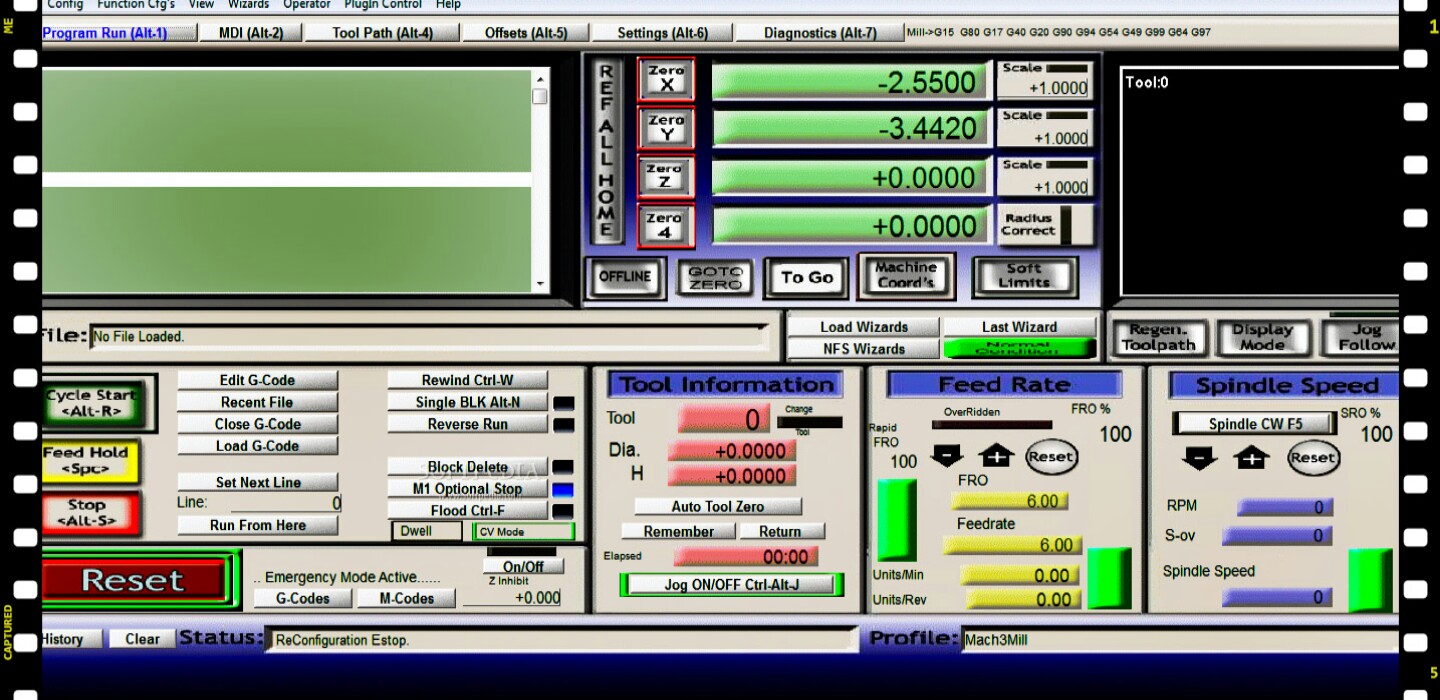Zero the 4th axis DRO
The image size is (1440, 700).
point(665,226)
